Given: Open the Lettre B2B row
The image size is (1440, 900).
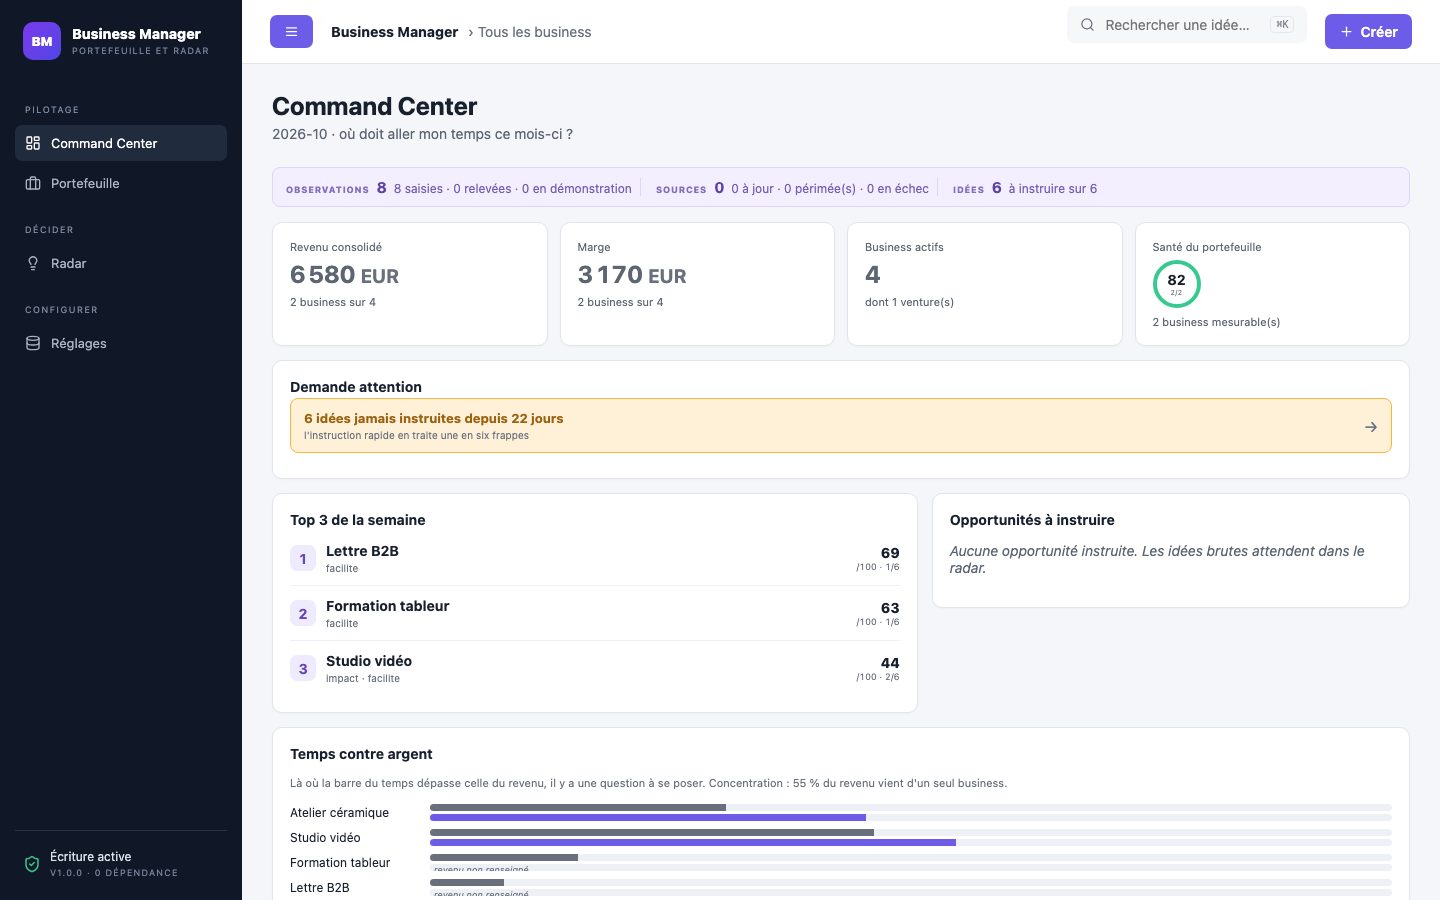Looking at the screenshot, I should click(x=595, y=559).
